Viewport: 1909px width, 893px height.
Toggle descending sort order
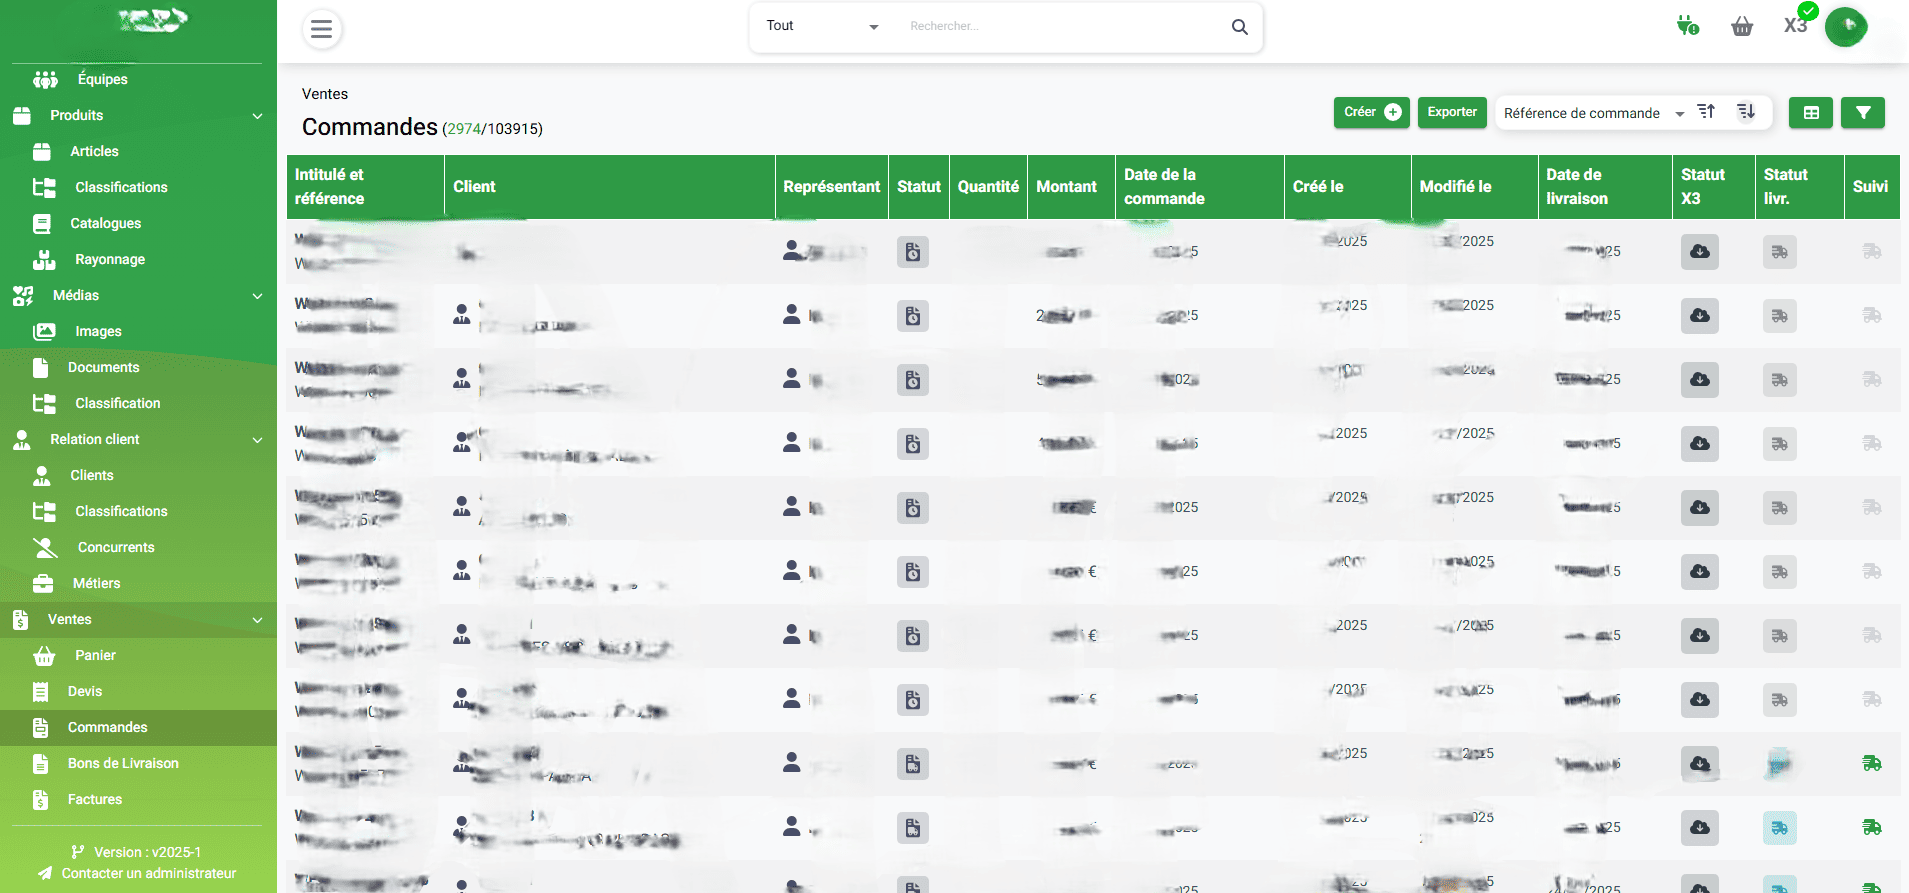[x=1746, y=112]
